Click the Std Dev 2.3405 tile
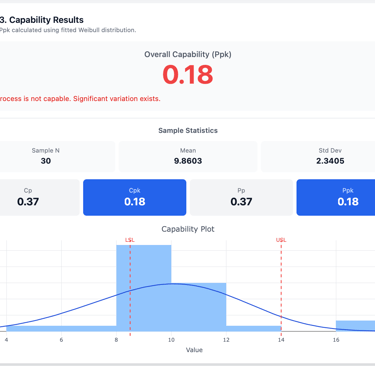The image size is (375, 366). pos(318,157)
